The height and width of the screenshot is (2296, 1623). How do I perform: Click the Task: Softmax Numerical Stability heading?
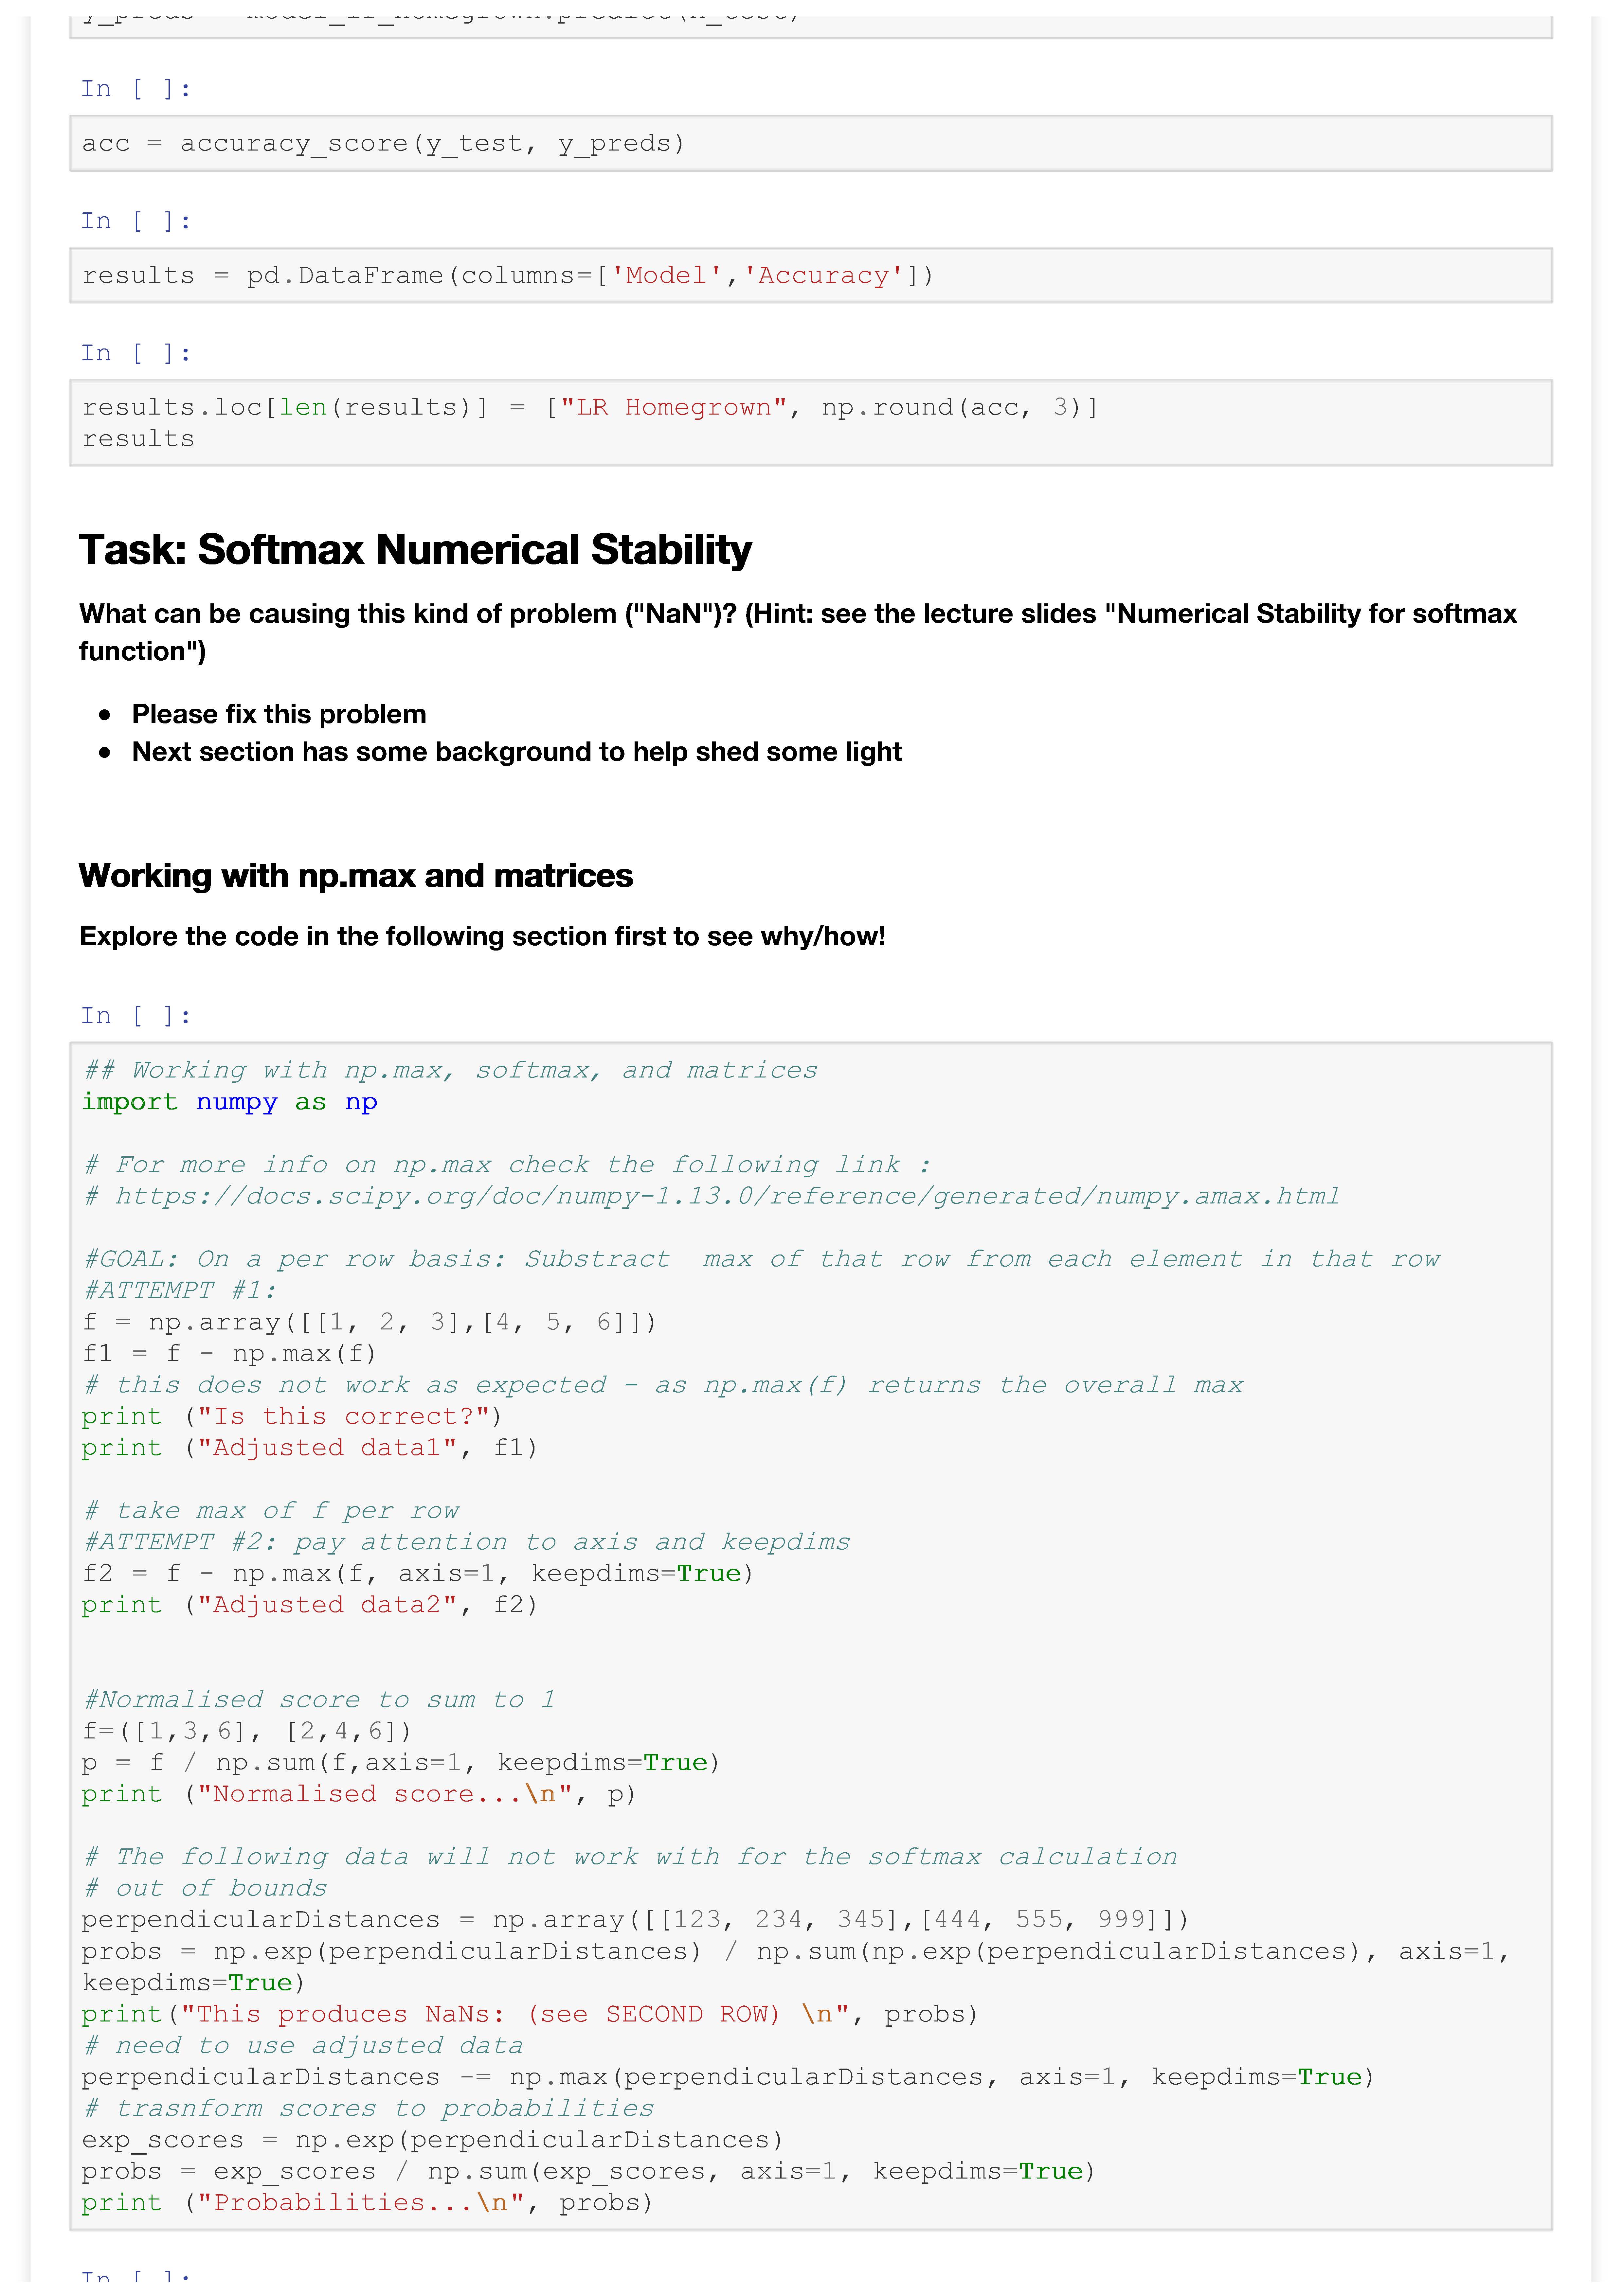pos(415,550)
